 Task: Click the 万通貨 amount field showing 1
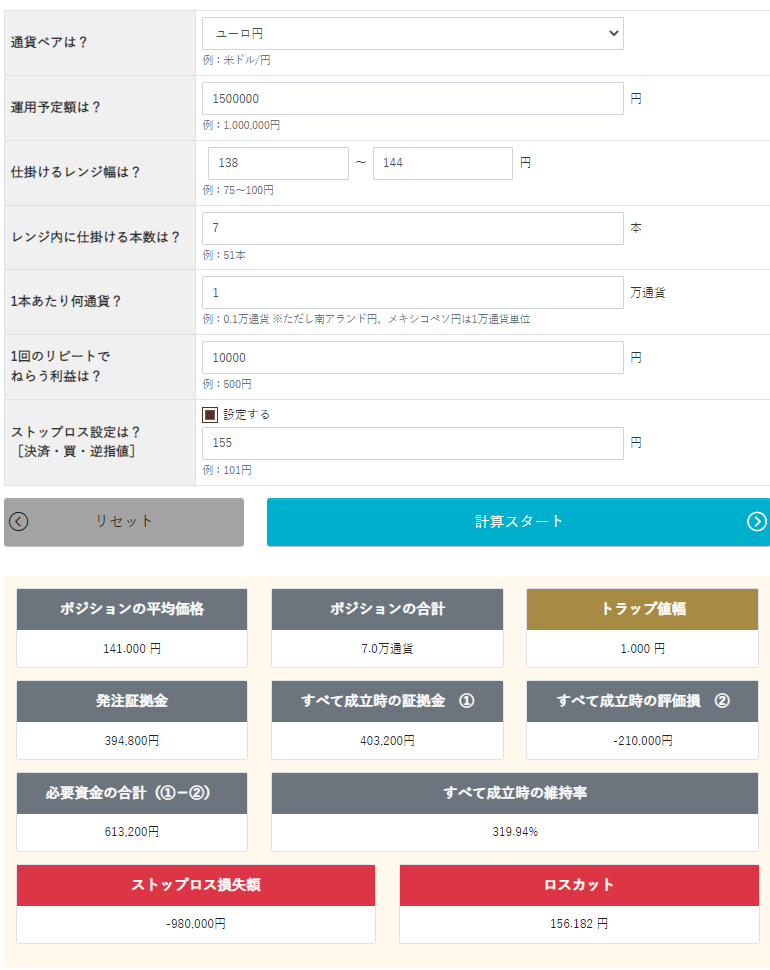413,293
